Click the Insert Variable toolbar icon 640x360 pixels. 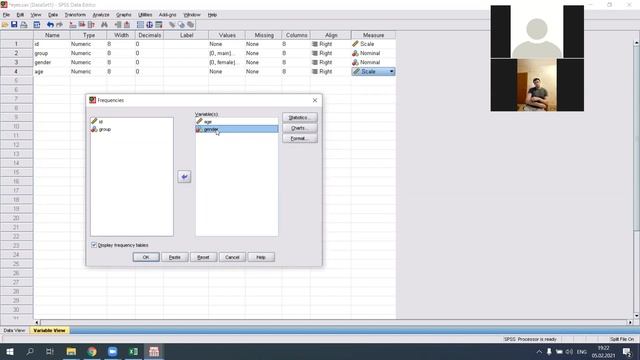tap(127, 25)
